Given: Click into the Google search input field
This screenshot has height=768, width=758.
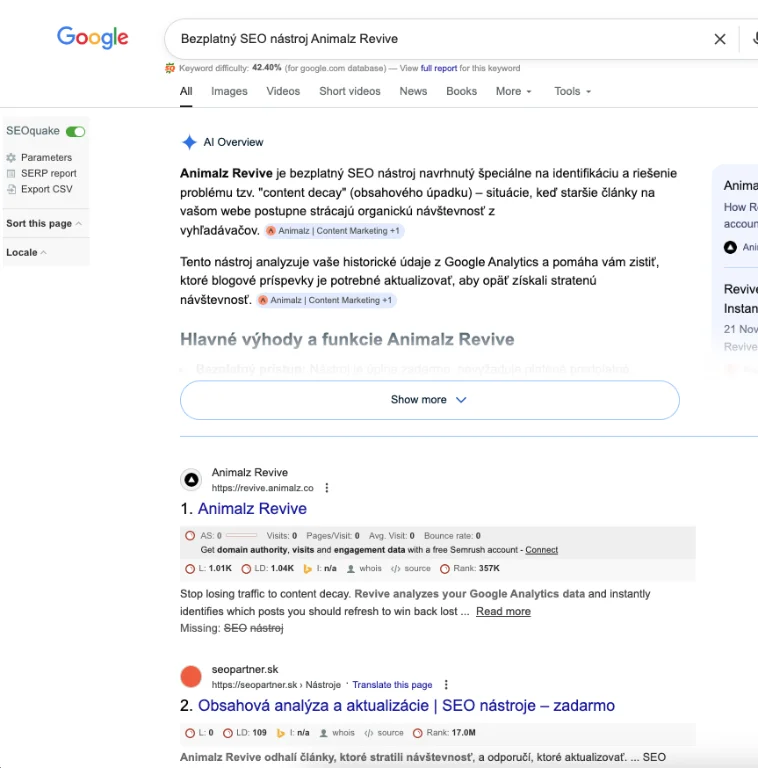Looking at the screenshot, I should click(430, 39).
